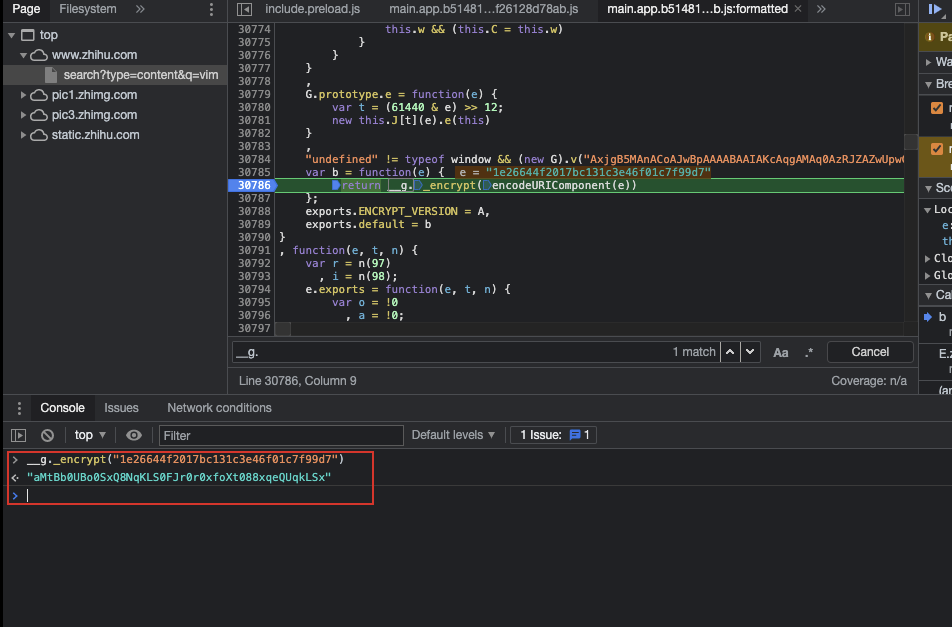Go to next search match arrow

coord(750,352)
